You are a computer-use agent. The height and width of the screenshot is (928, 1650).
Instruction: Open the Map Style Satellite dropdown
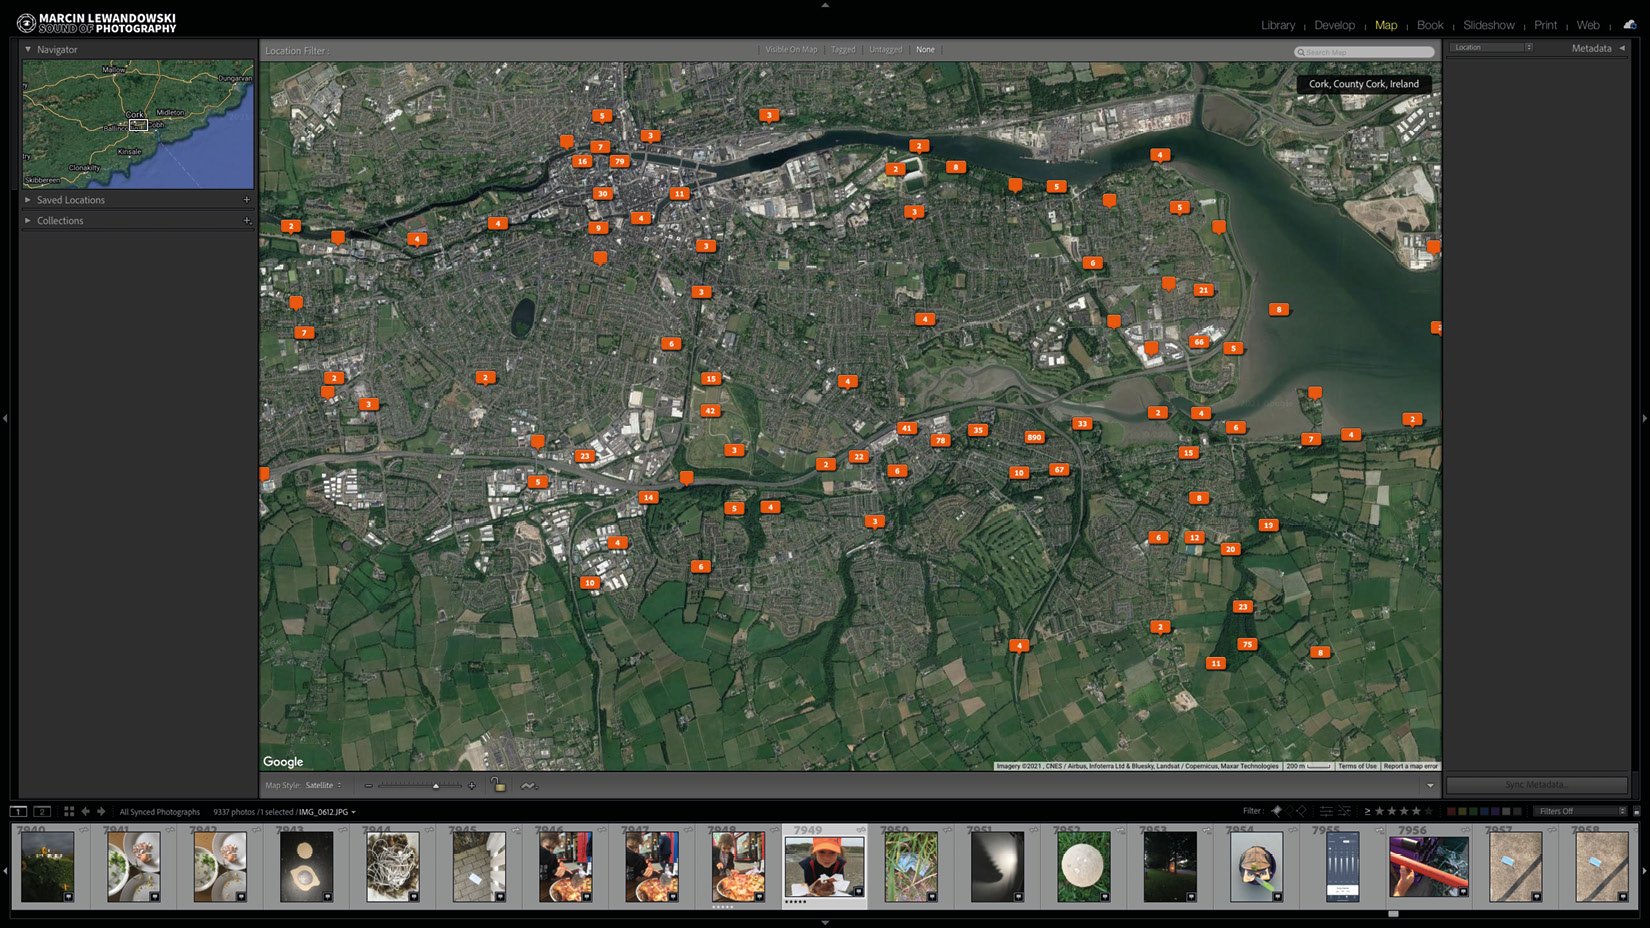[323, 785]
